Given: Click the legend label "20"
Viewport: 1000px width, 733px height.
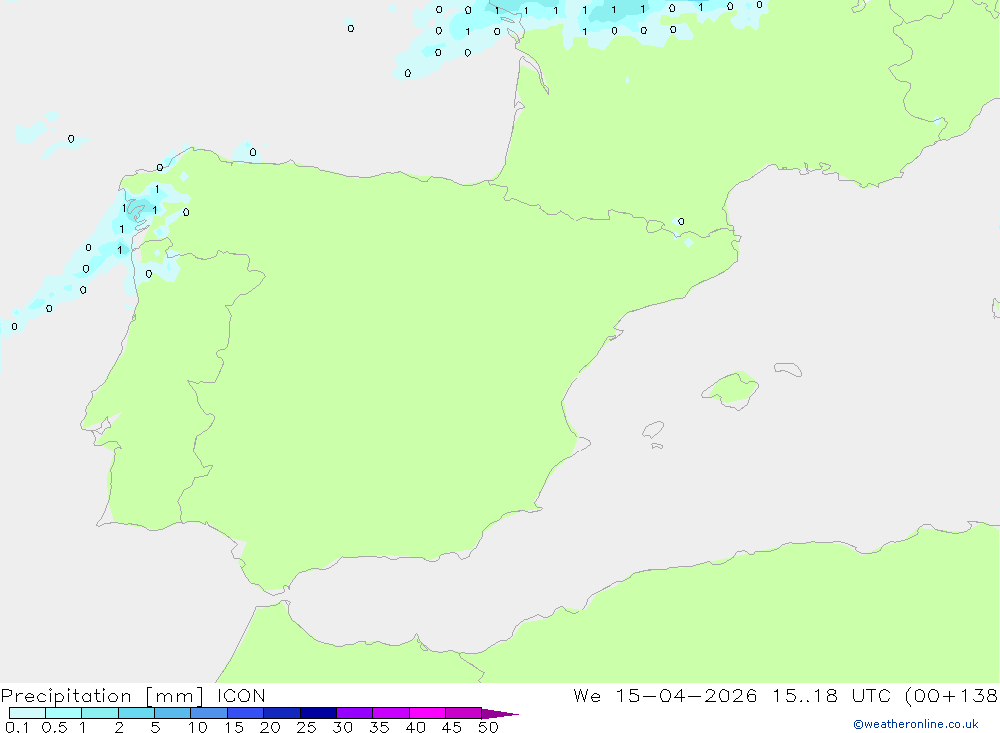Looking at the screenshot, I should click(270, 727).
